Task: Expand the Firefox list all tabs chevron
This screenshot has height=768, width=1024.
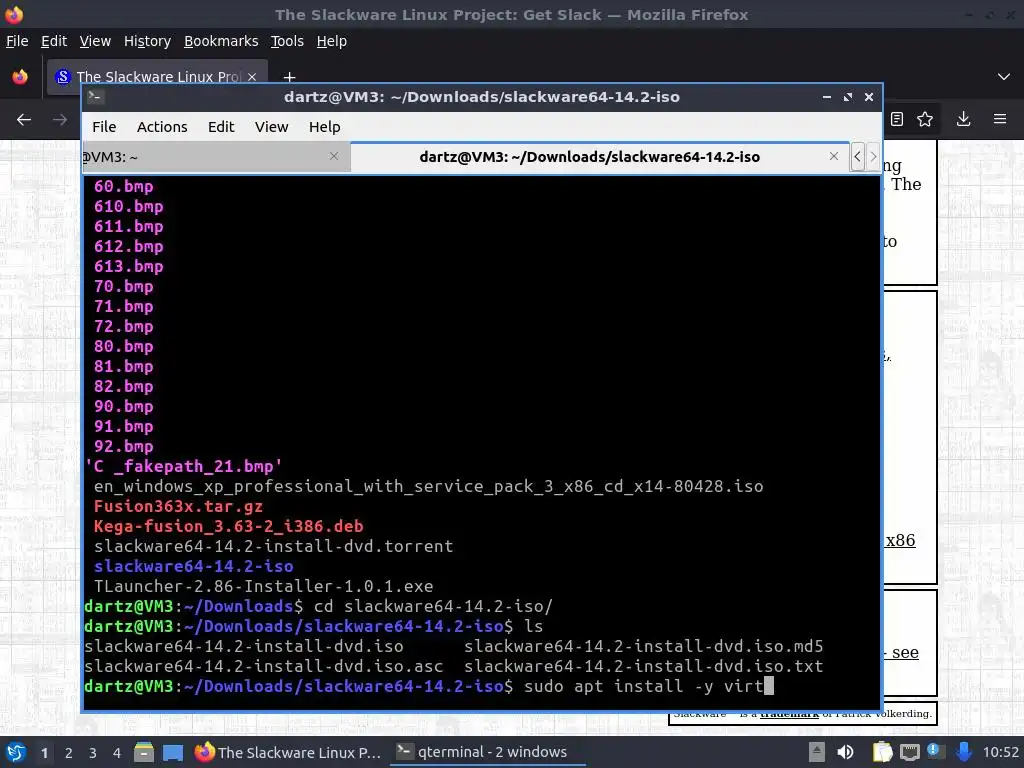Action: point(1004,77)
